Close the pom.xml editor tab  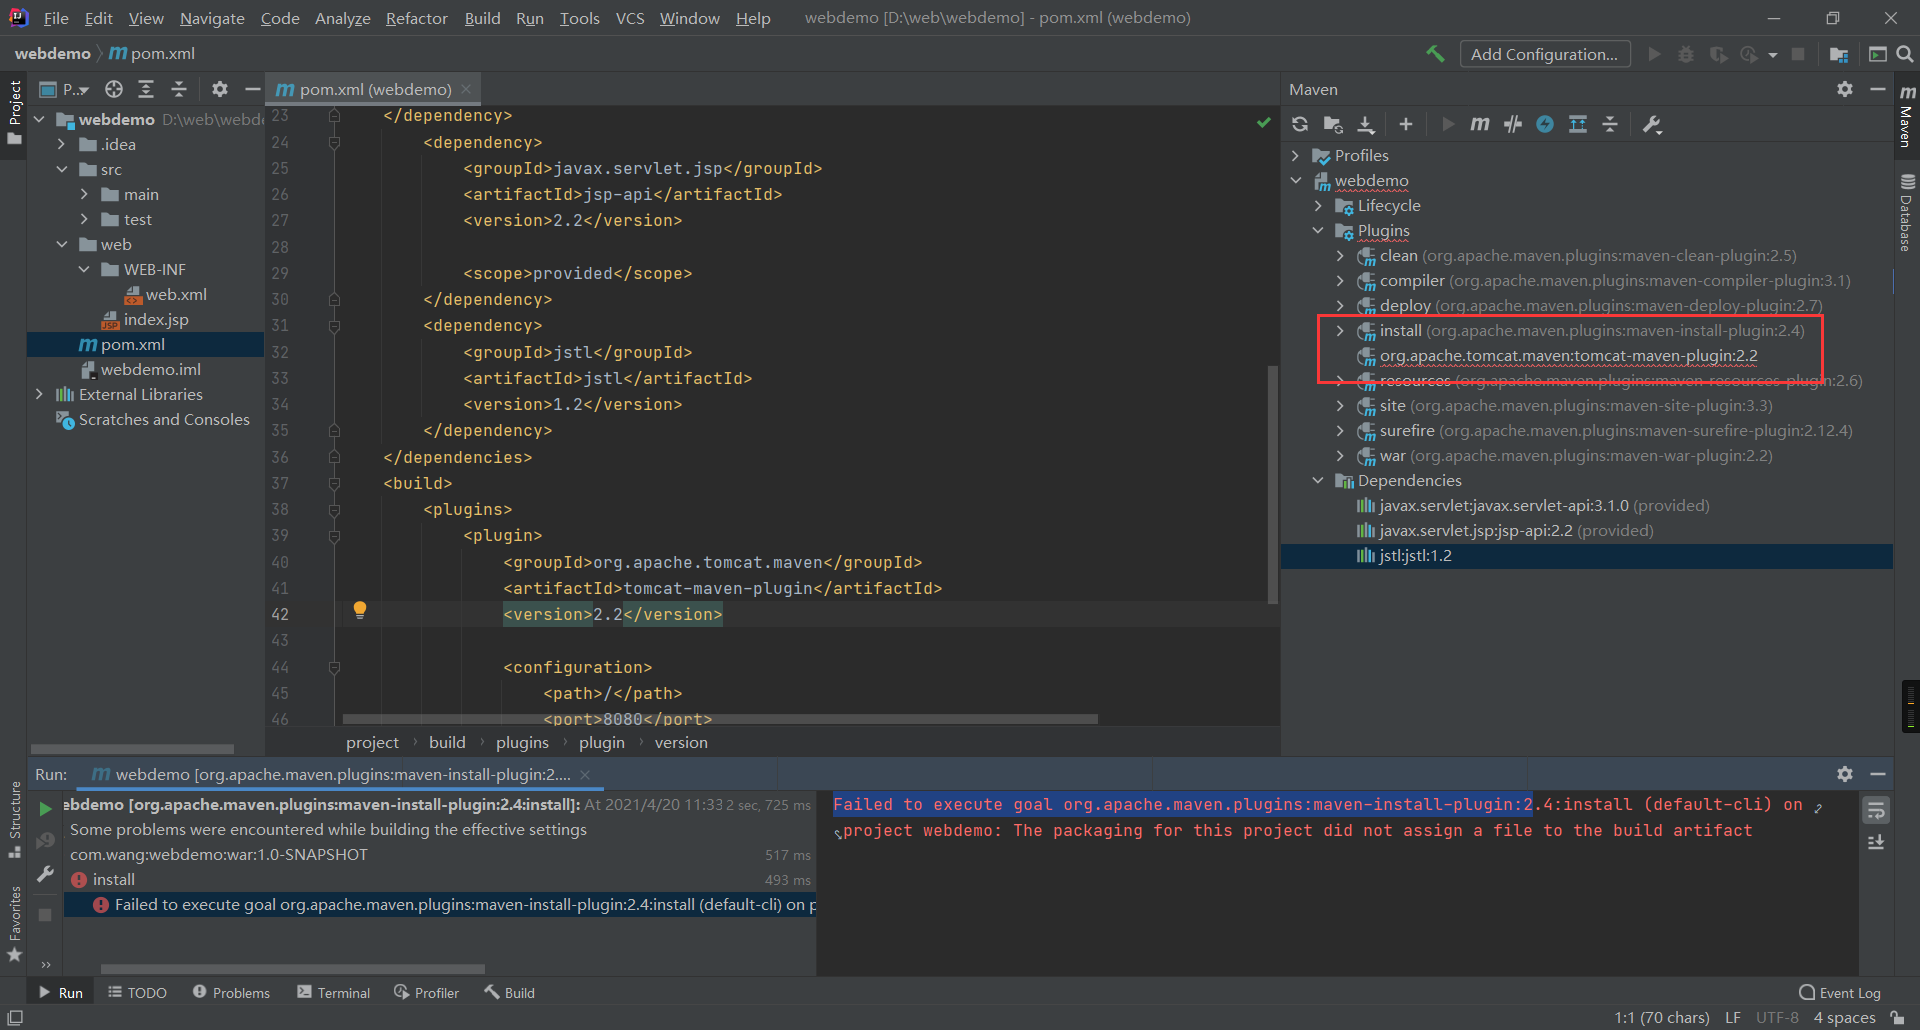[466, 89]
